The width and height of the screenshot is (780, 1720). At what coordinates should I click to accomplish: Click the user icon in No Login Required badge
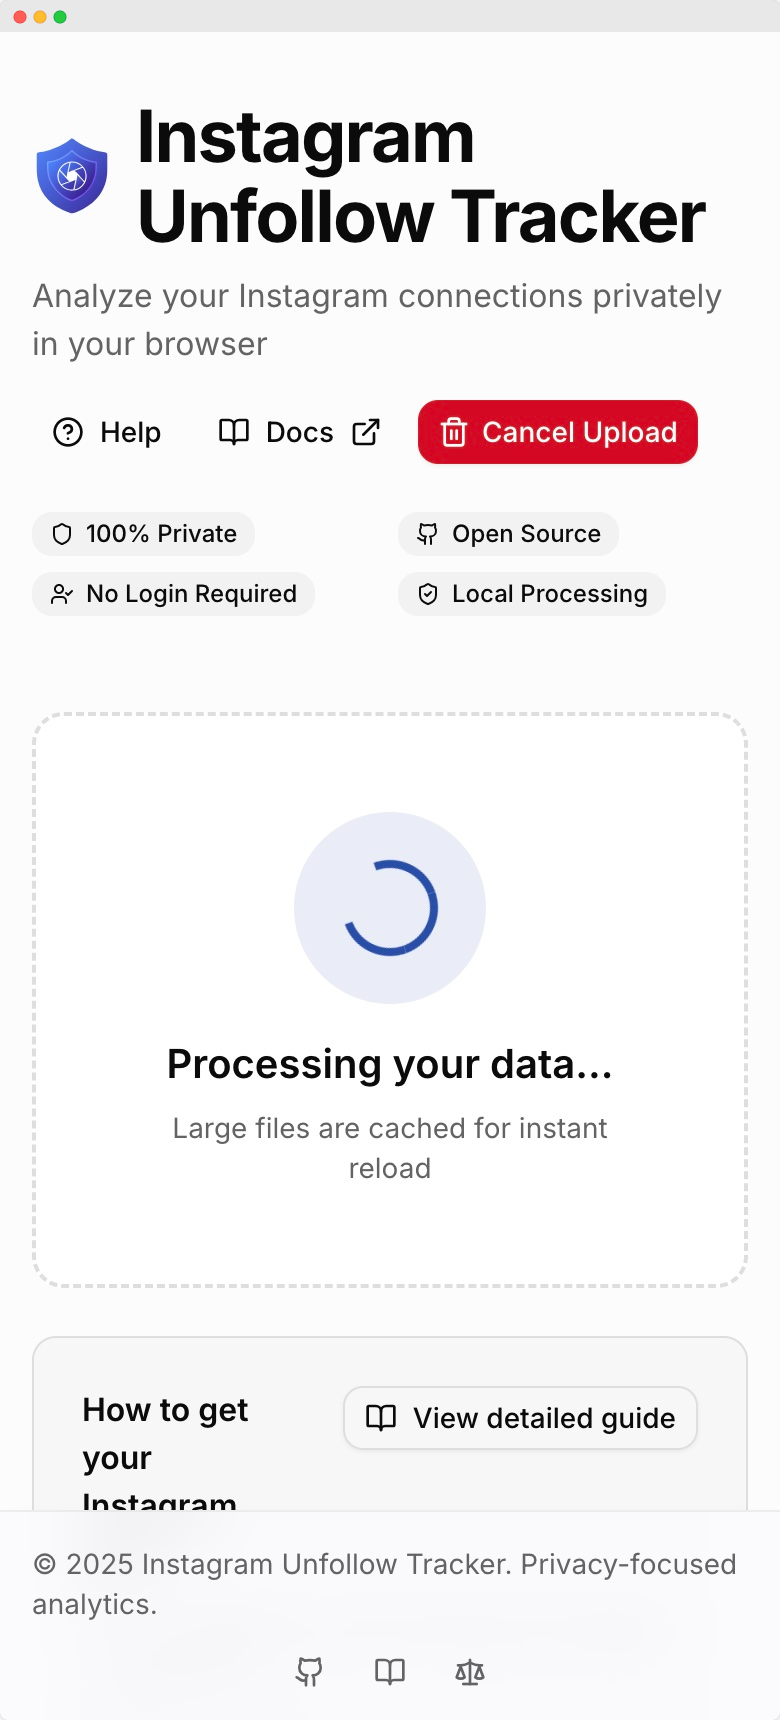62,594
